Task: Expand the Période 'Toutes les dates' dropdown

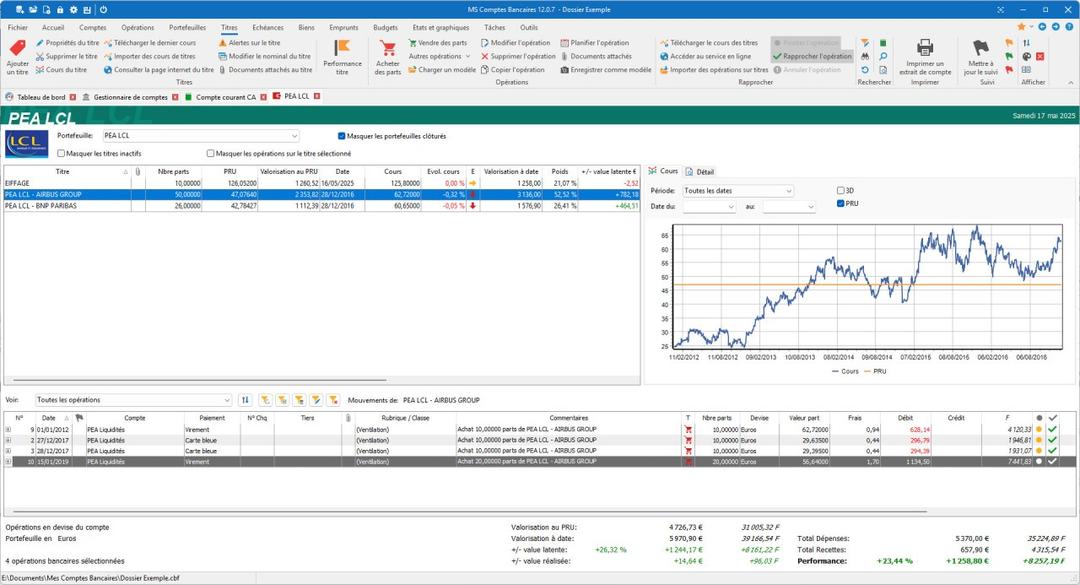Action: pyautogui.click(x=788, y=190)
